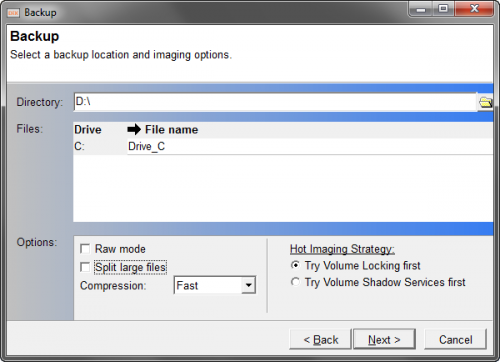
Task: Maximize the Backup window
Action: pyautogui.click(x=443, y=9)
